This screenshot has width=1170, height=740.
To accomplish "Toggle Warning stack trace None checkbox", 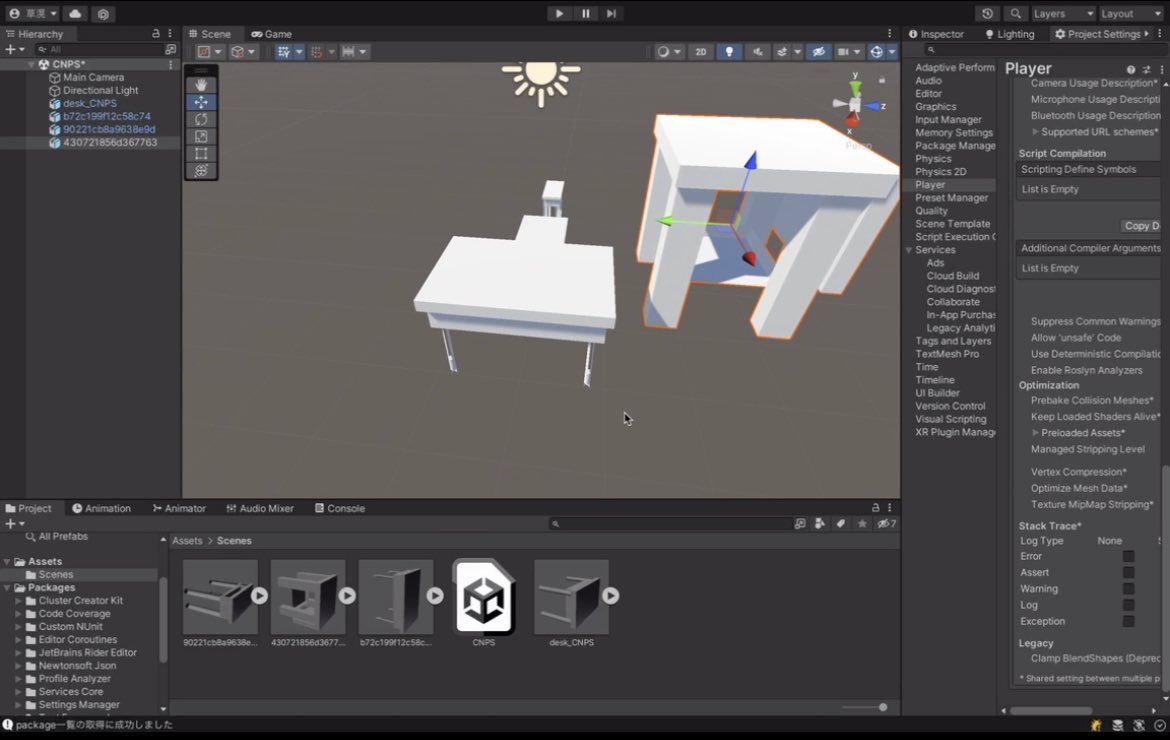I will (1128, 589).
